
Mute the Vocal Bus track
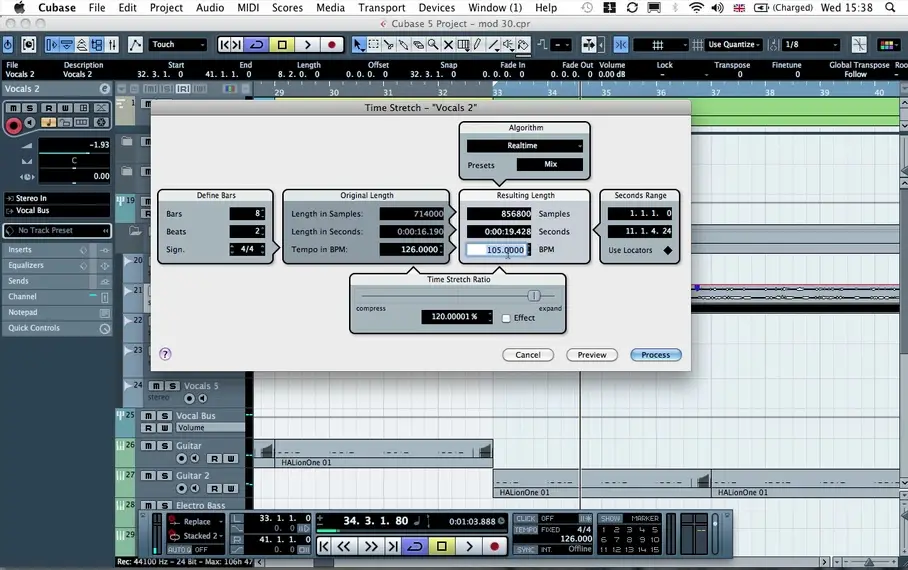(x=148, y=416)
